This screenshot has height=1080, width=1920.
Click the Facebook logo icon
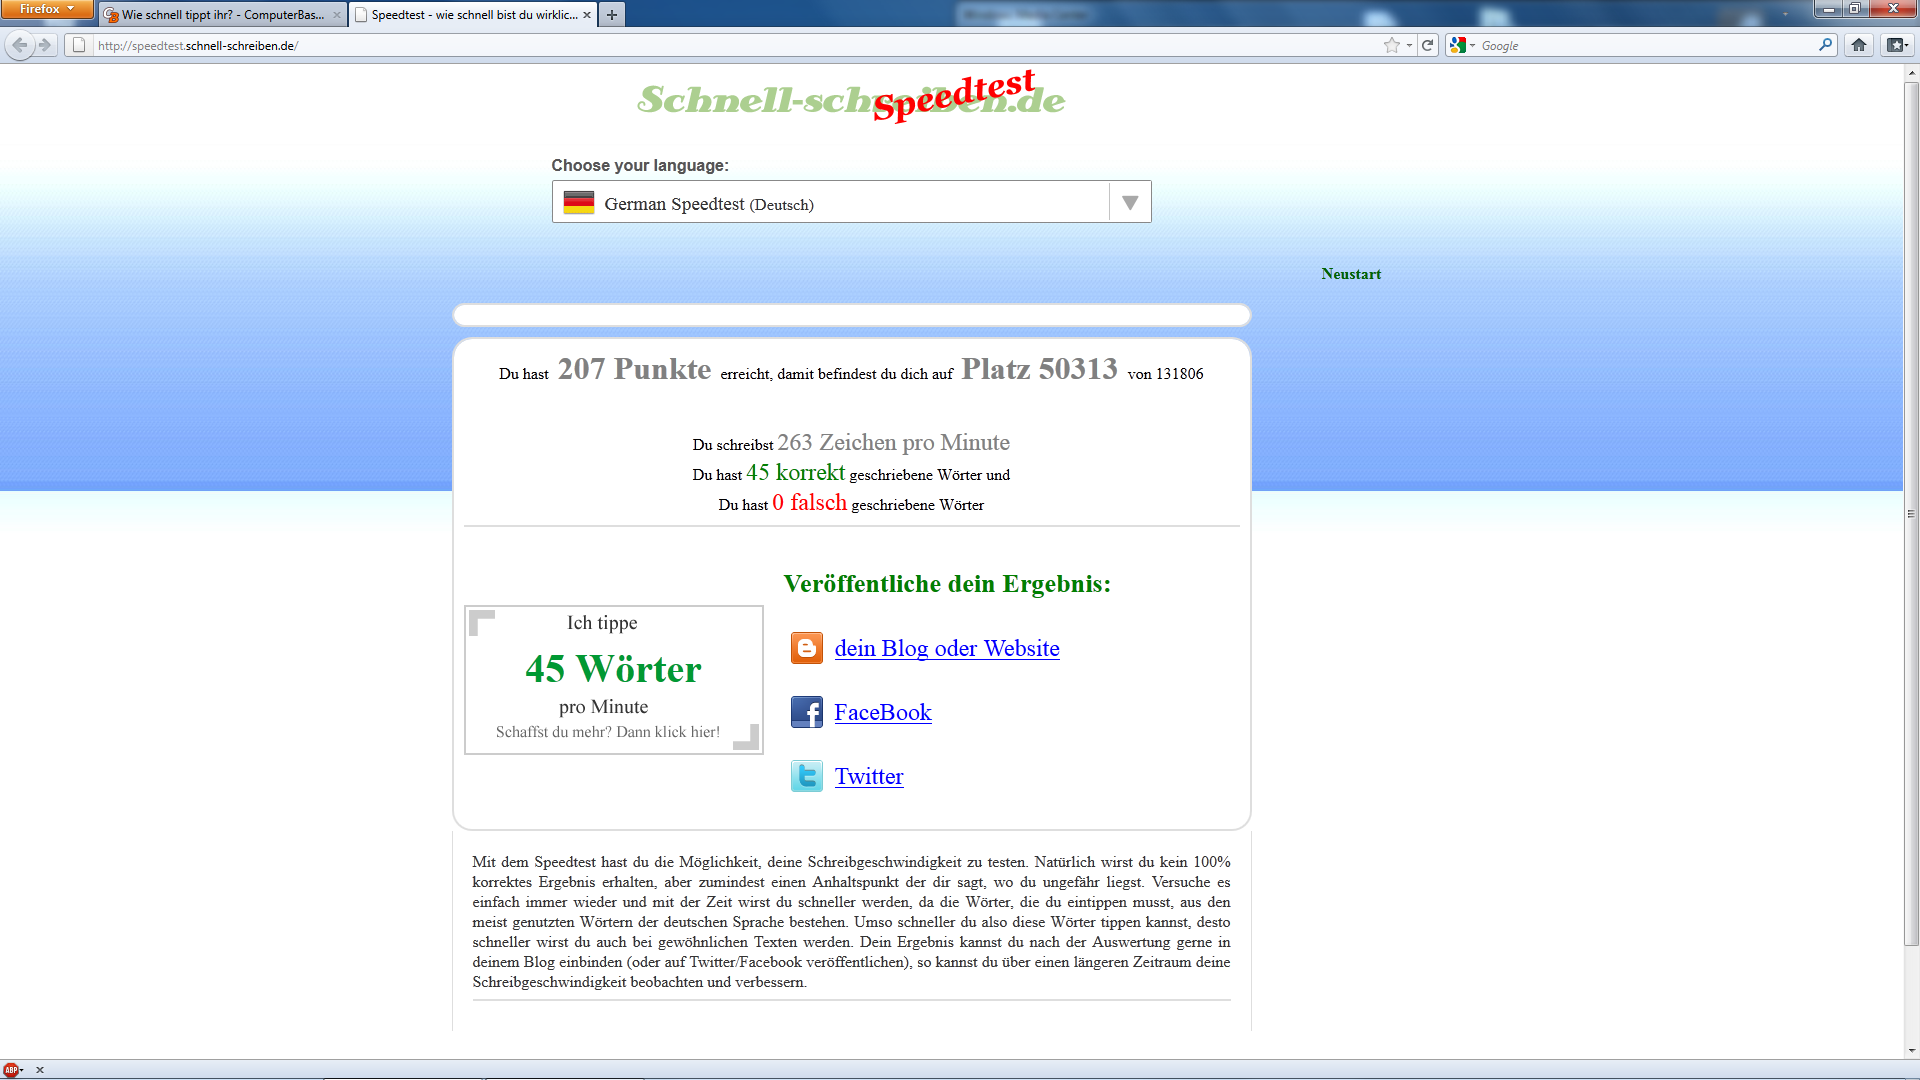(806, 712)
